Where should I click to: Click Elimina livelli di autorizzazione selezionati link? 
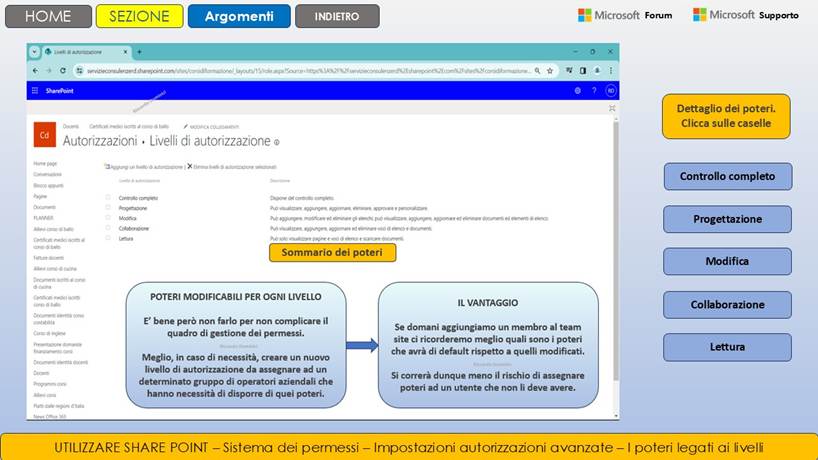(232, 167)
